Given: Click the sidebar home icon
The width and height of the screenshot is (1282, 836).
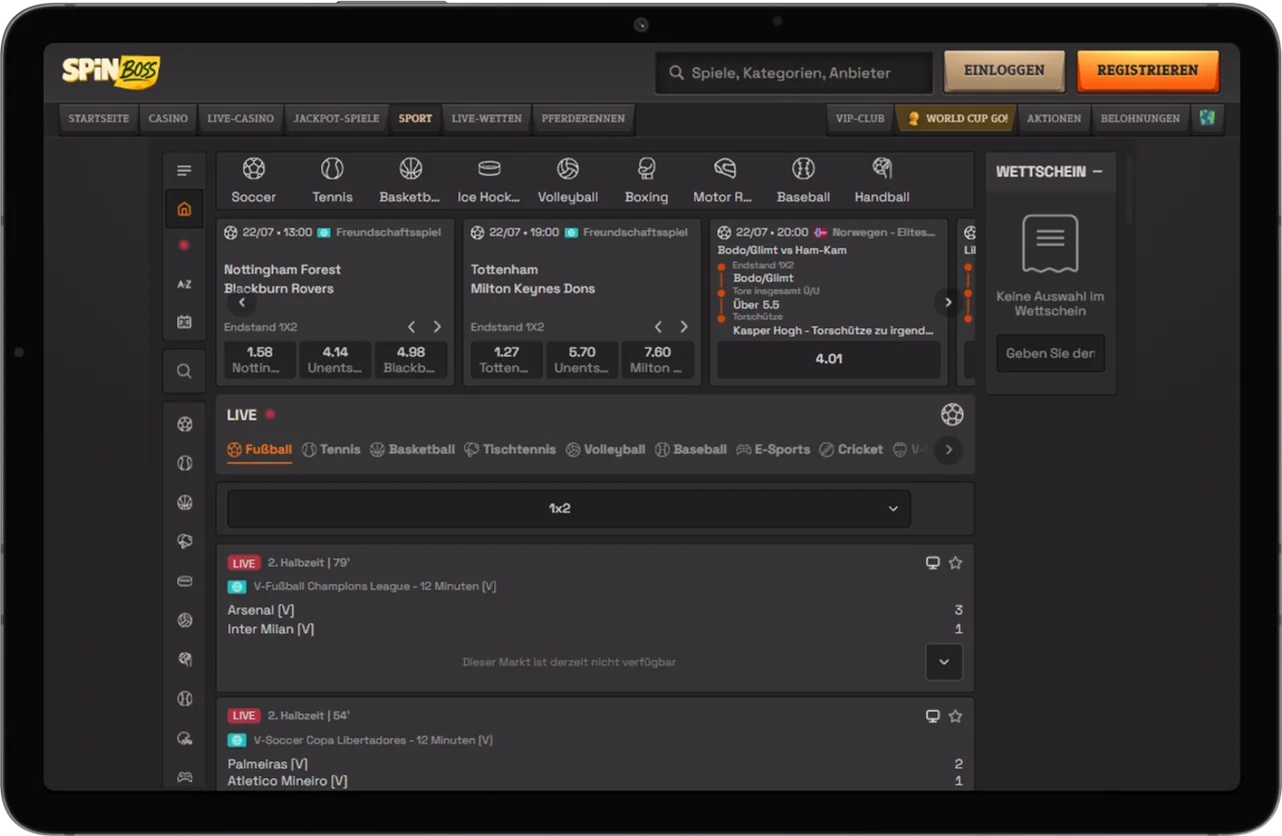Looking at the screenshot, I should pos(184,209).
